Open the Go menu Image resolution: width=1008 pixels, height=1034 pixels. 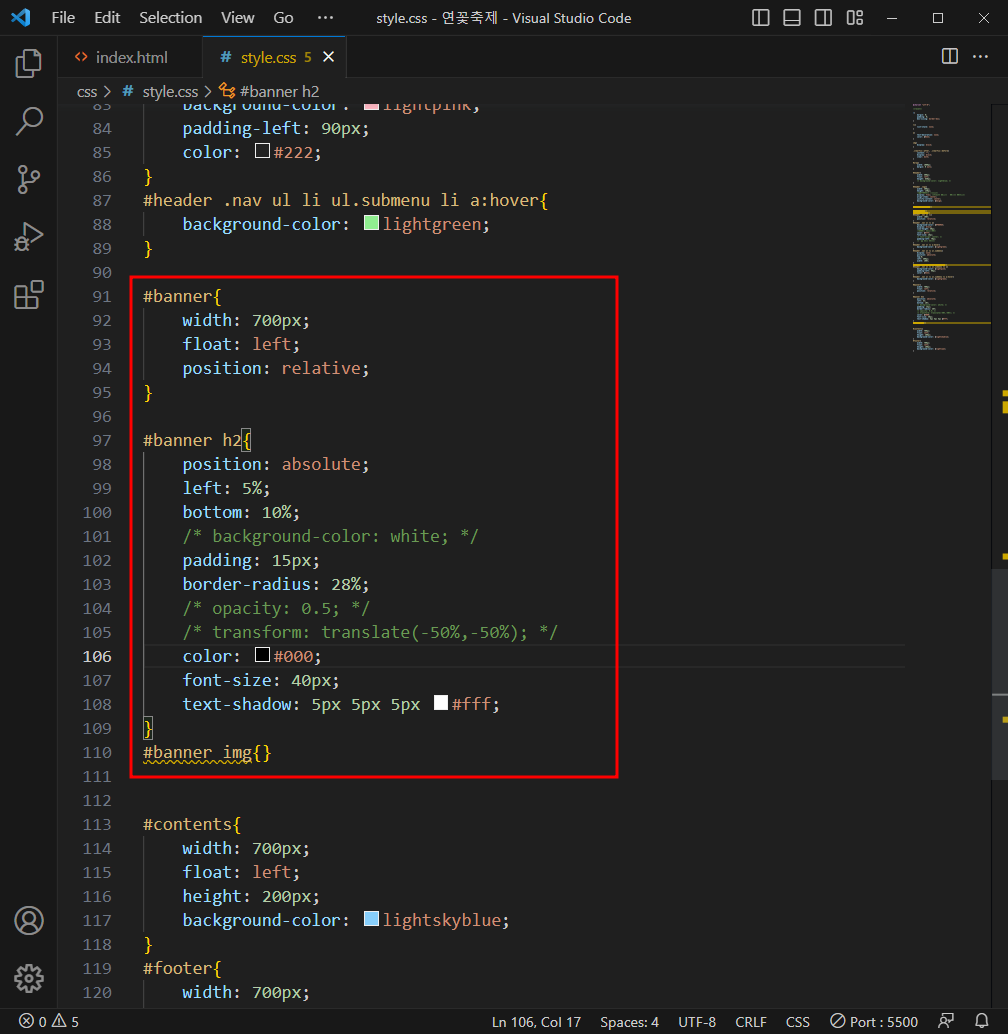point(283,18)
